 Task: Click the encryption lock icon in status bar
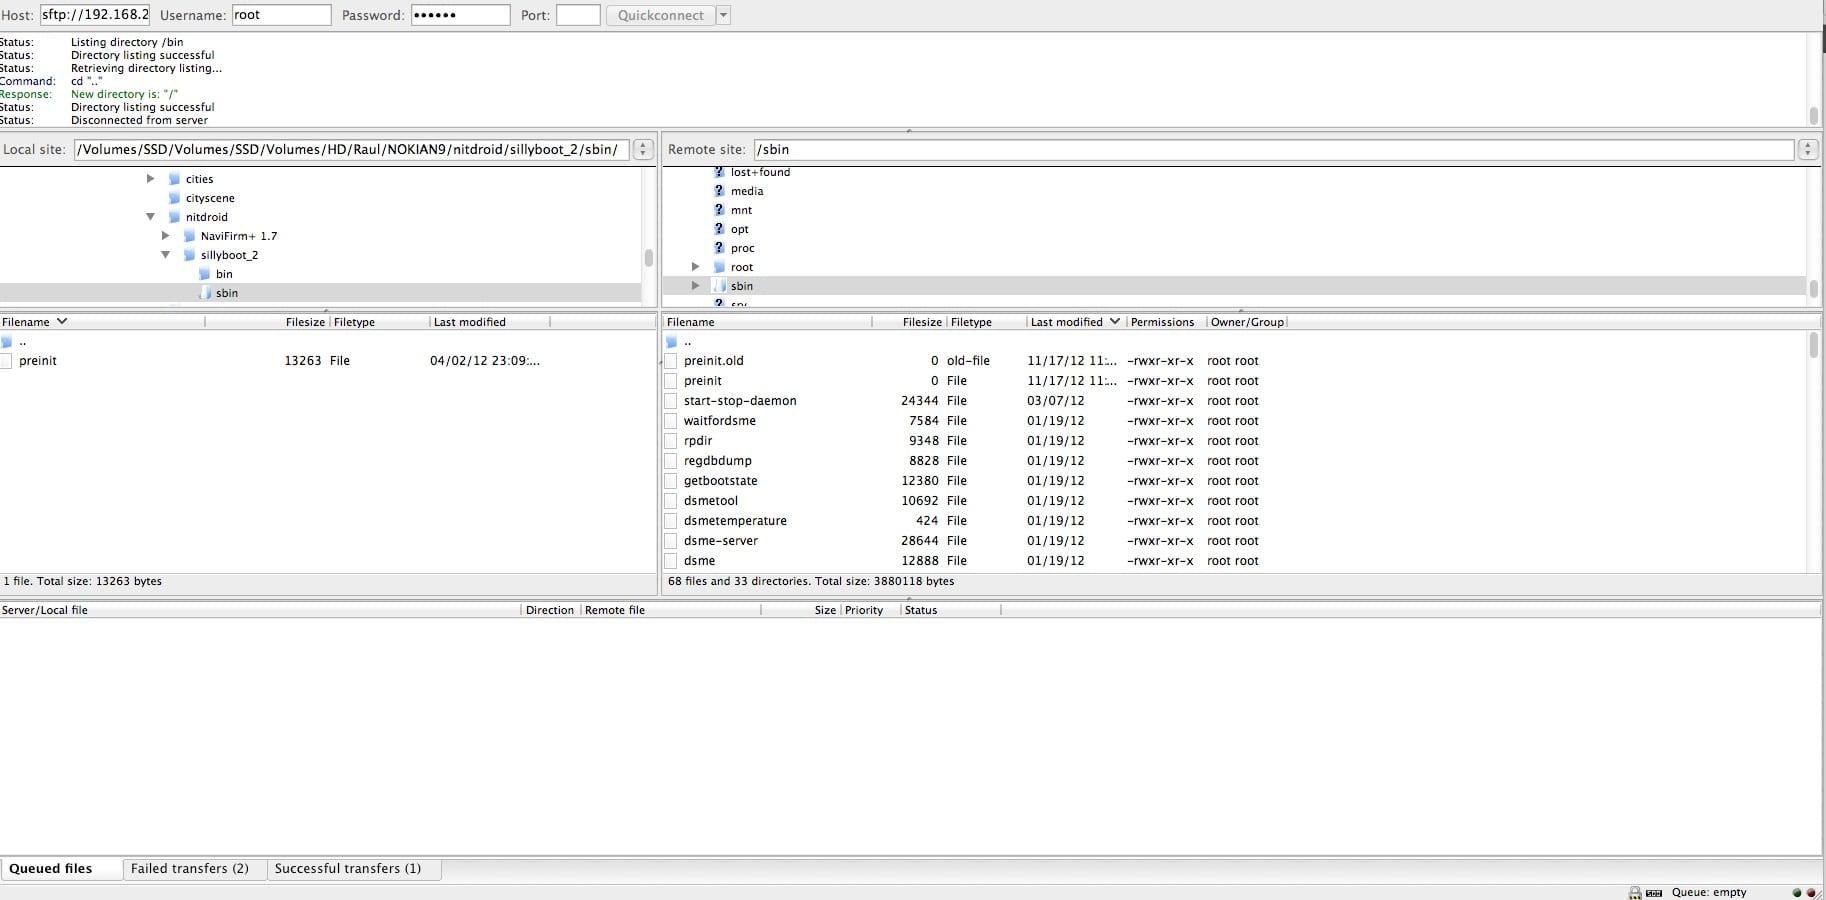click(x=1634, y=892)
